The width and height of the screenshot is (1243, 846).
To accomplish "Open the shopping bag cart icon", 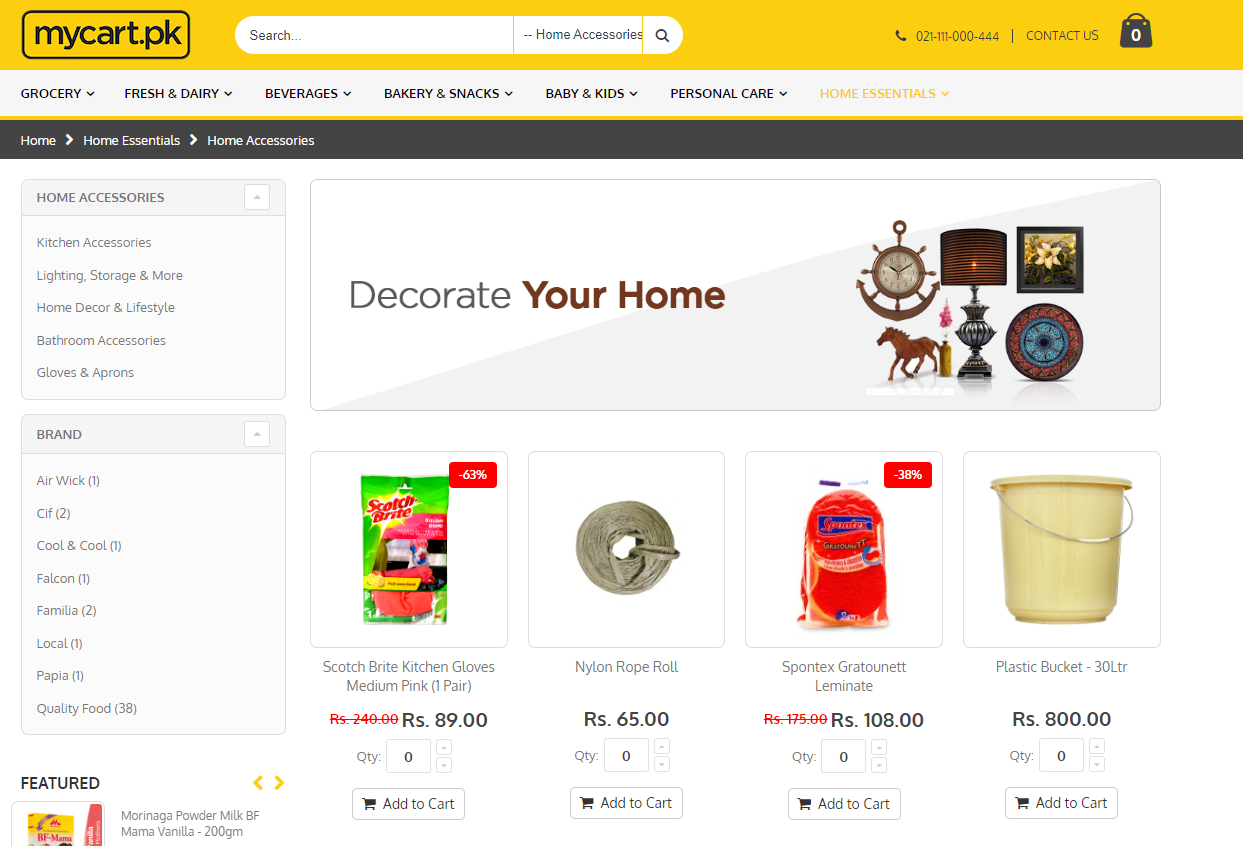I will click(1136, 31).
